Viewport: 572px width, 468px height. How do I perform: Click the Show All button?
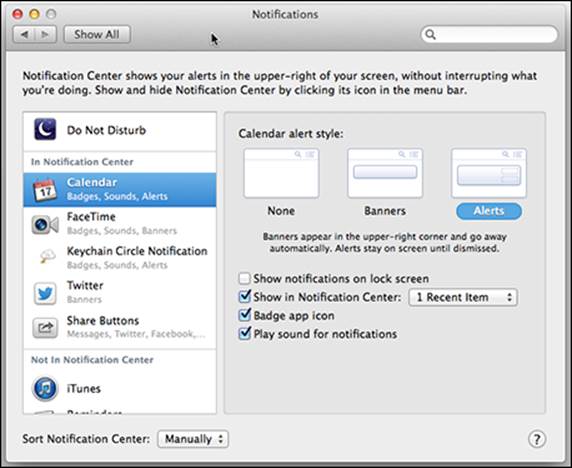(x=97, y=35)
